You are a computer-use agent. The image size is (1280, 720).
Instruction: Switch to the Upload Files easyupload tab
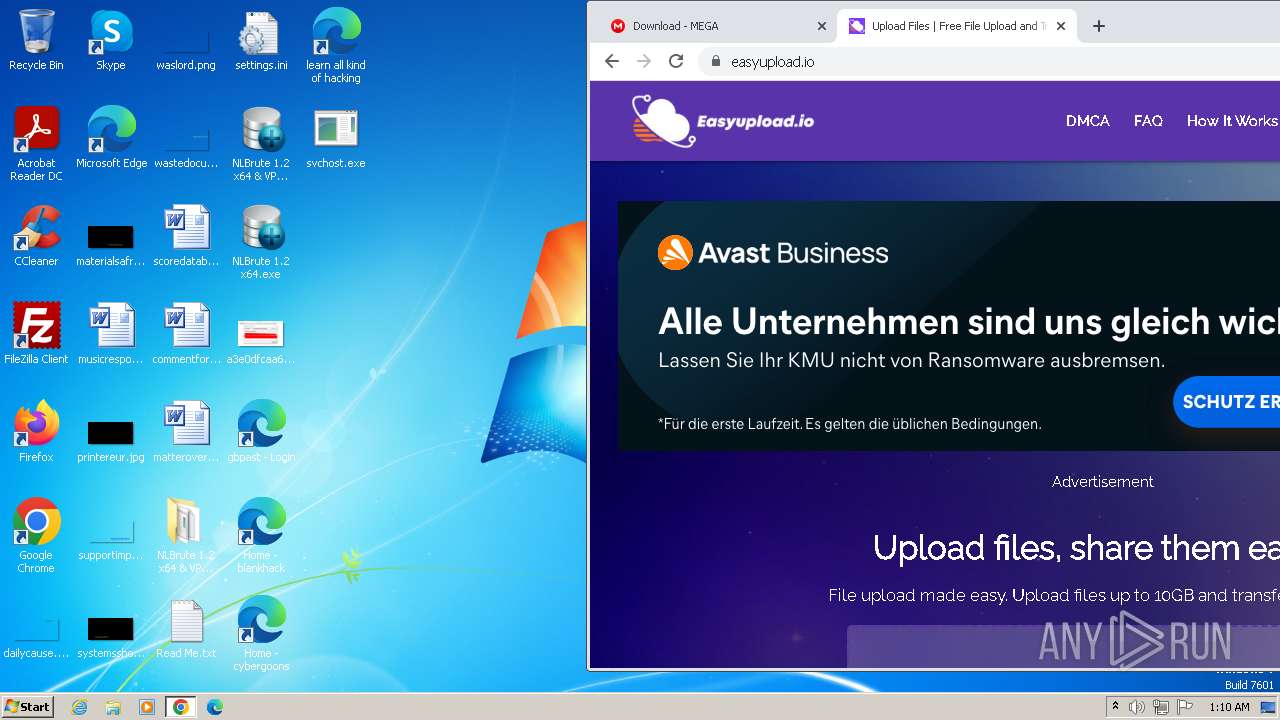pyautogui.click(x=955, y=26)
